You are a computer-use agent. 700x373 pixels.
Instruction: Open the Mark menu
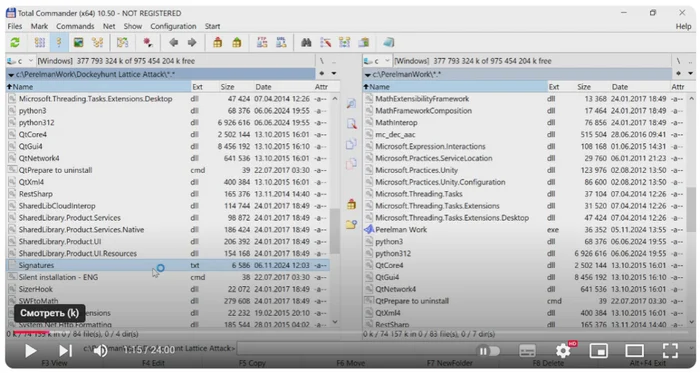tap(39, 26)
